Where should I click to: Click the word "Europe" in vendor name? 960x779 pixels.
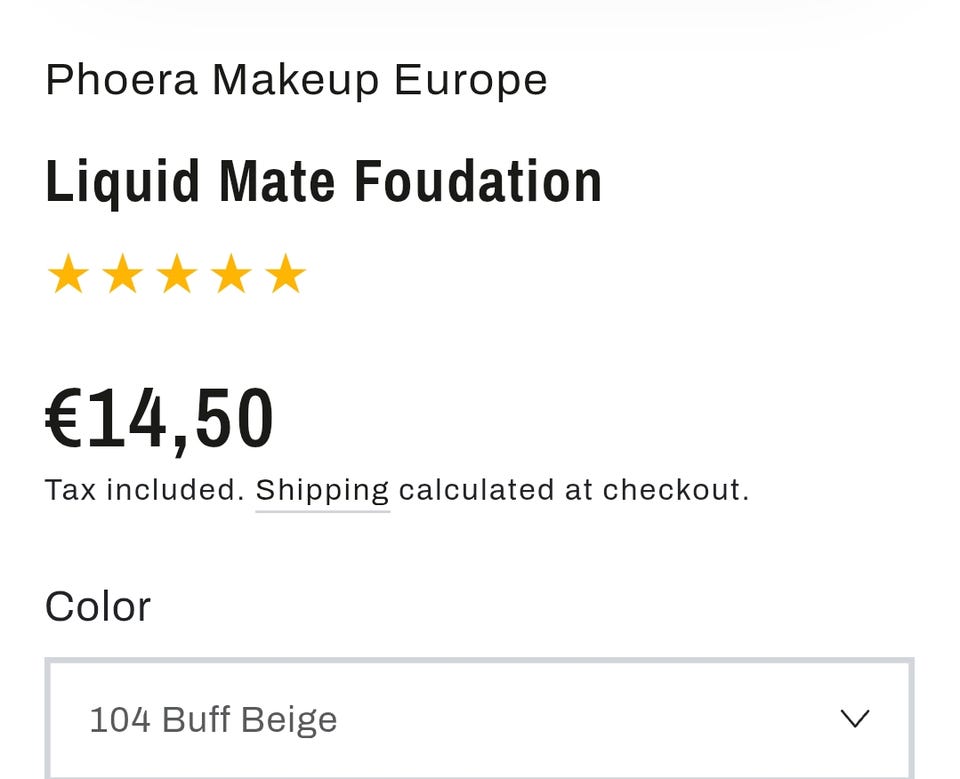[470, 80]
